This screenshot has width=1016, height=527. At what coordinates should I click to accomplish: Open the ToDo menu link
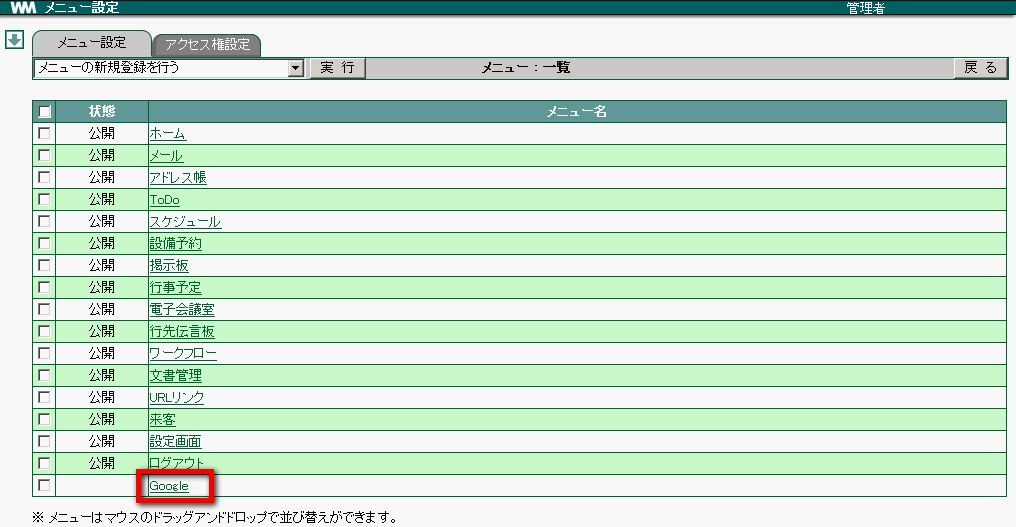click(x=165, y=200)
